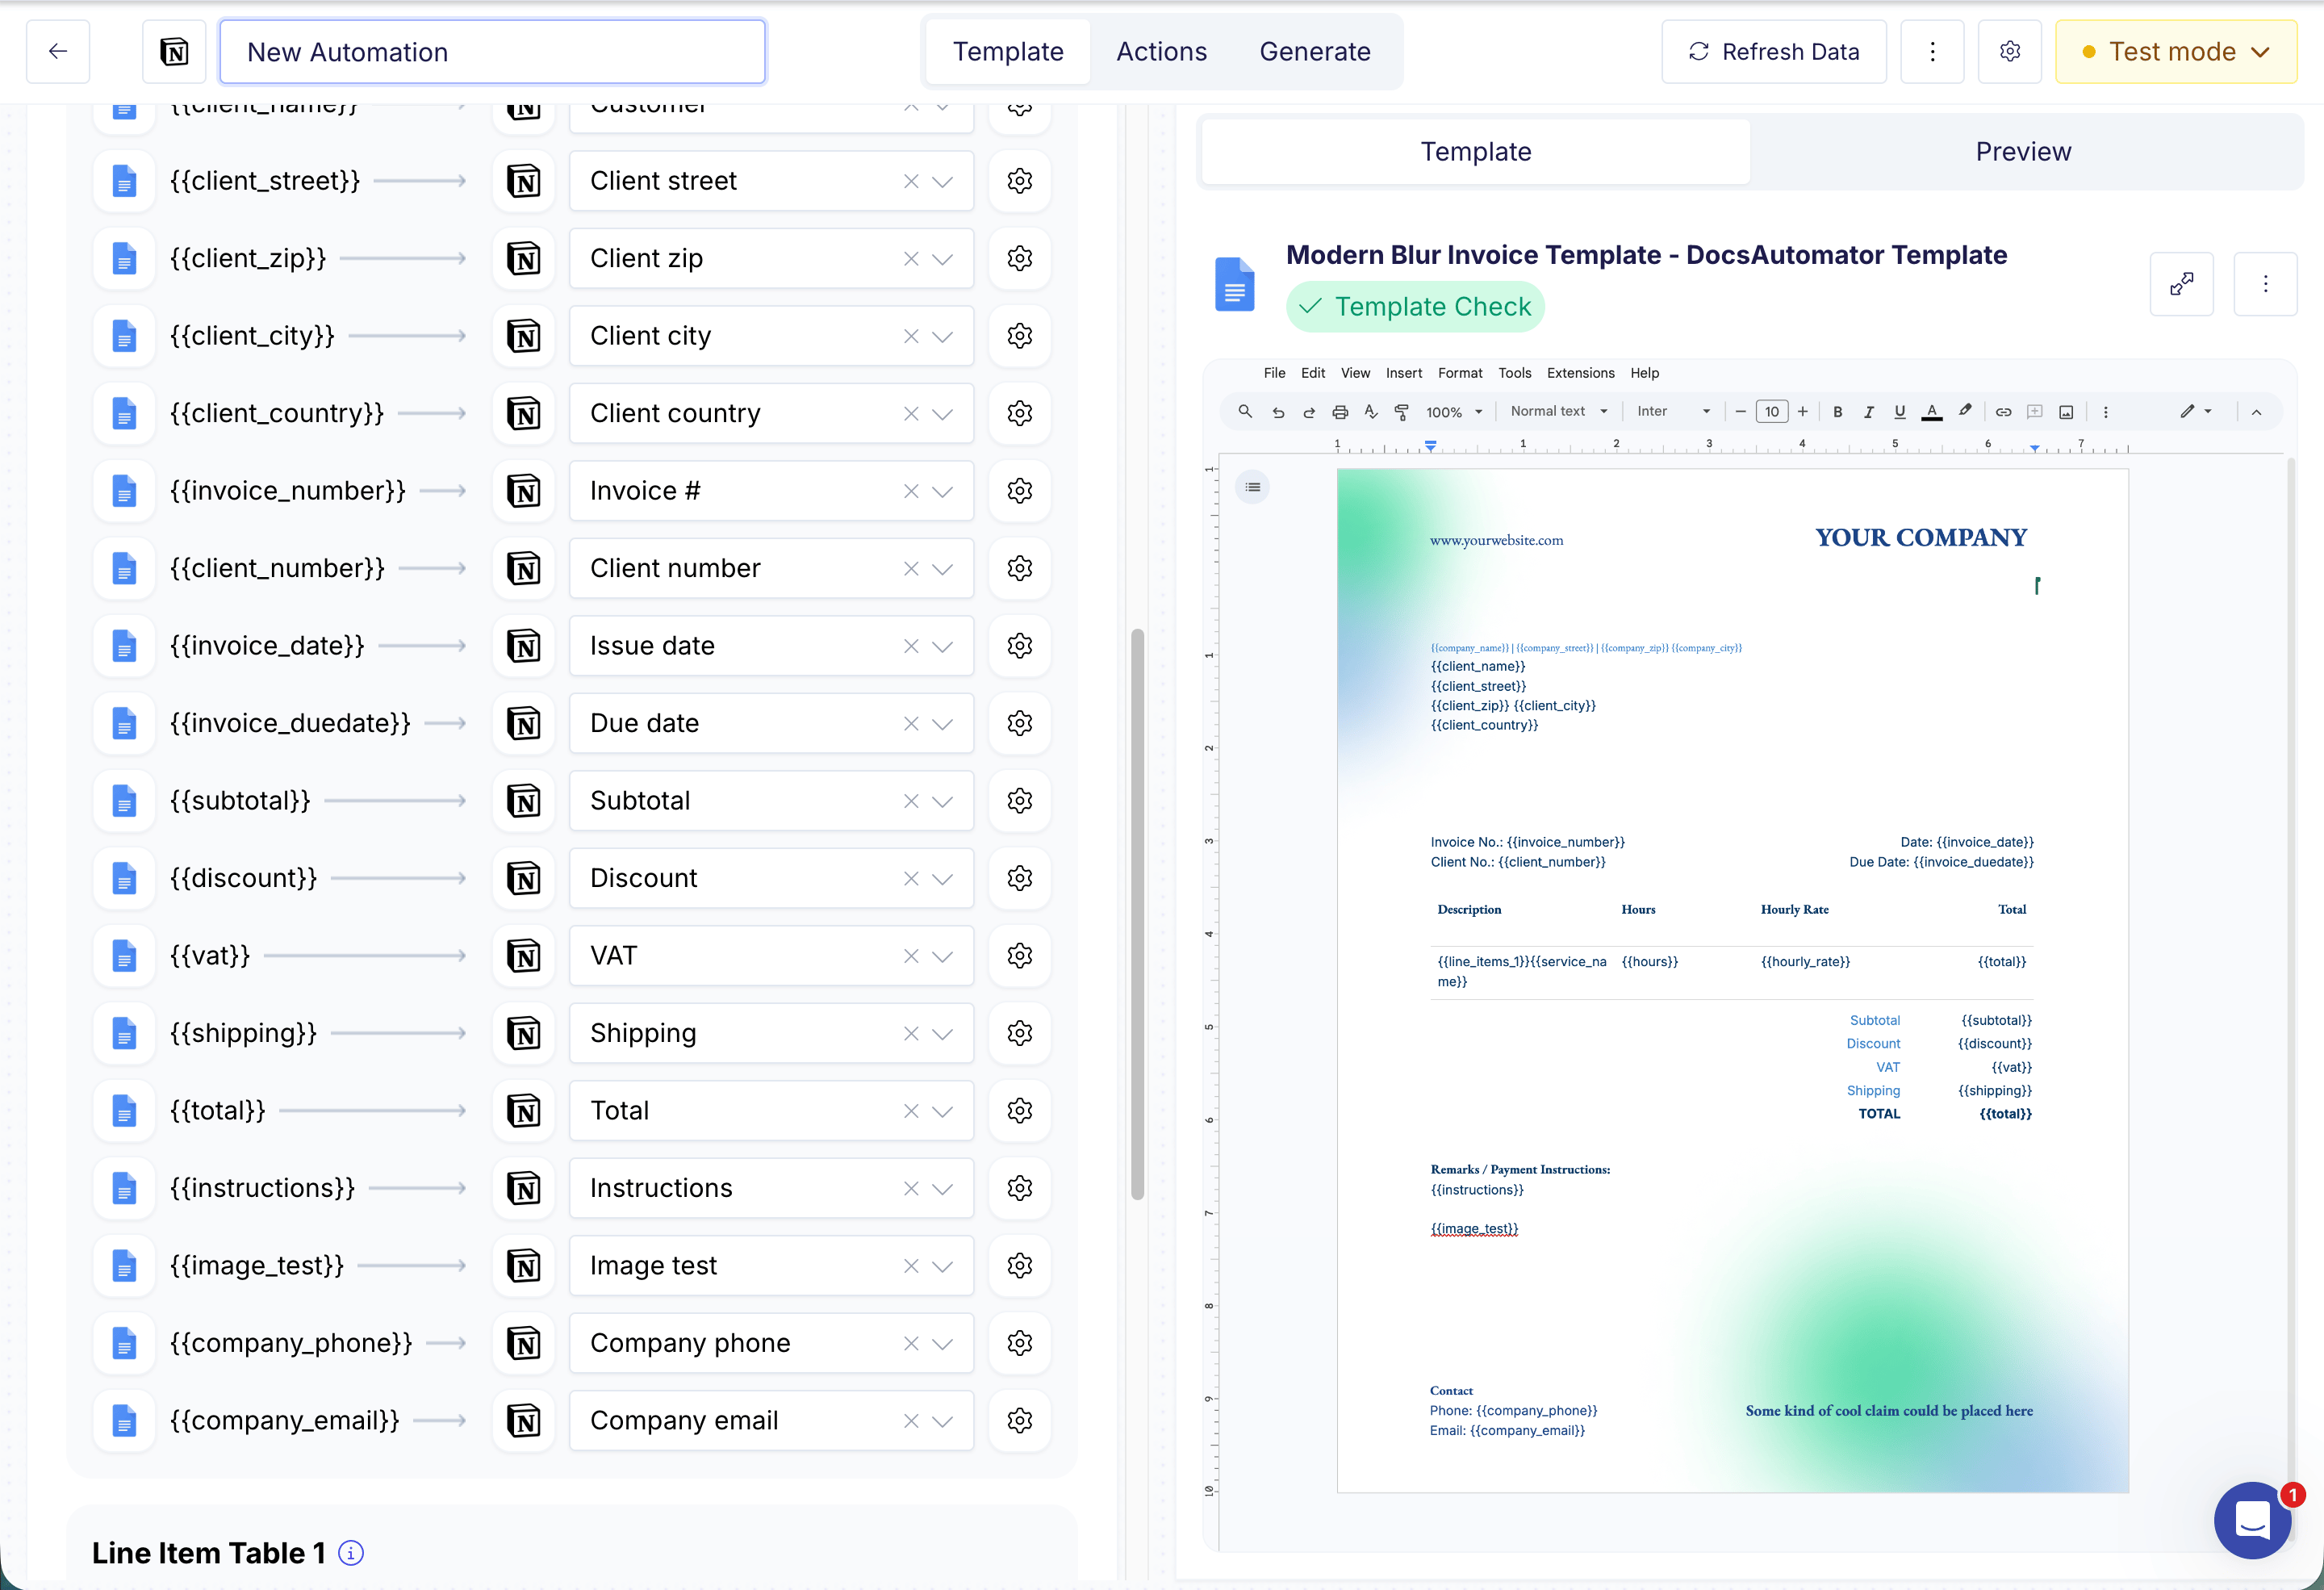Clear the Discount mapping with X
This screenshot has width=2324, height=1590.
tap(911, 878)
